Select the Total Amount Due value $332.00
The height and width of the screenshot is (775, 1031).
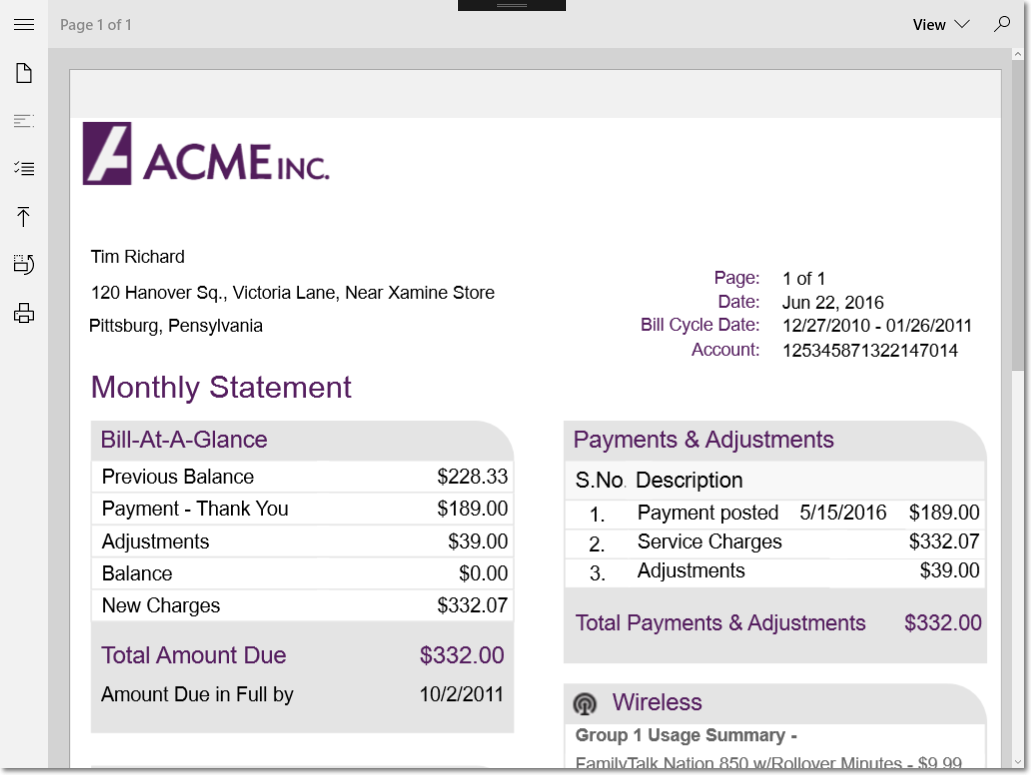tap(461, 656)
